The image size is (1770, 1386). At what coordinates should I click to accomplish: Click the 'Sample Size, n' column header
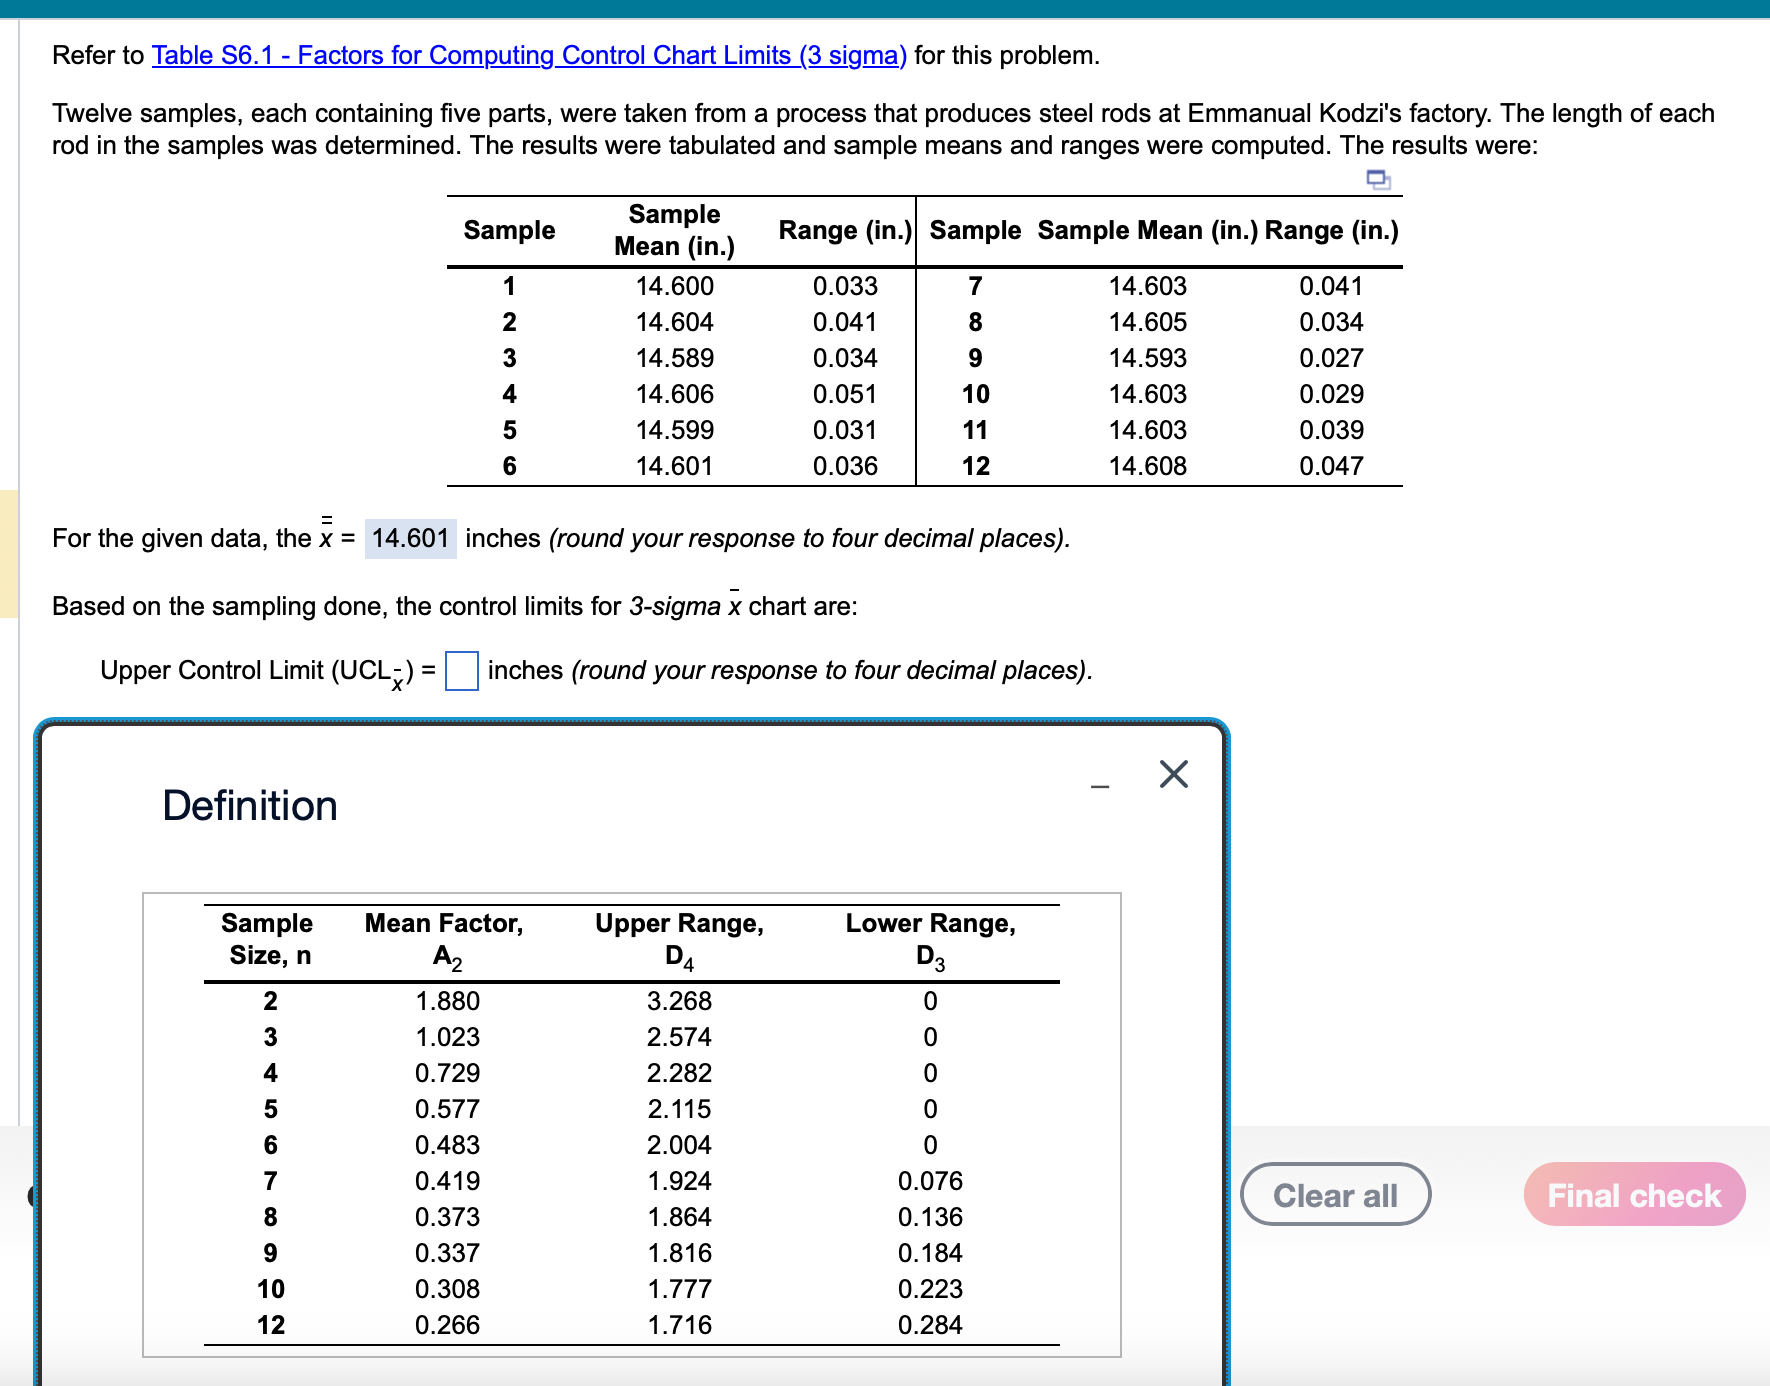tap(268, 939)
